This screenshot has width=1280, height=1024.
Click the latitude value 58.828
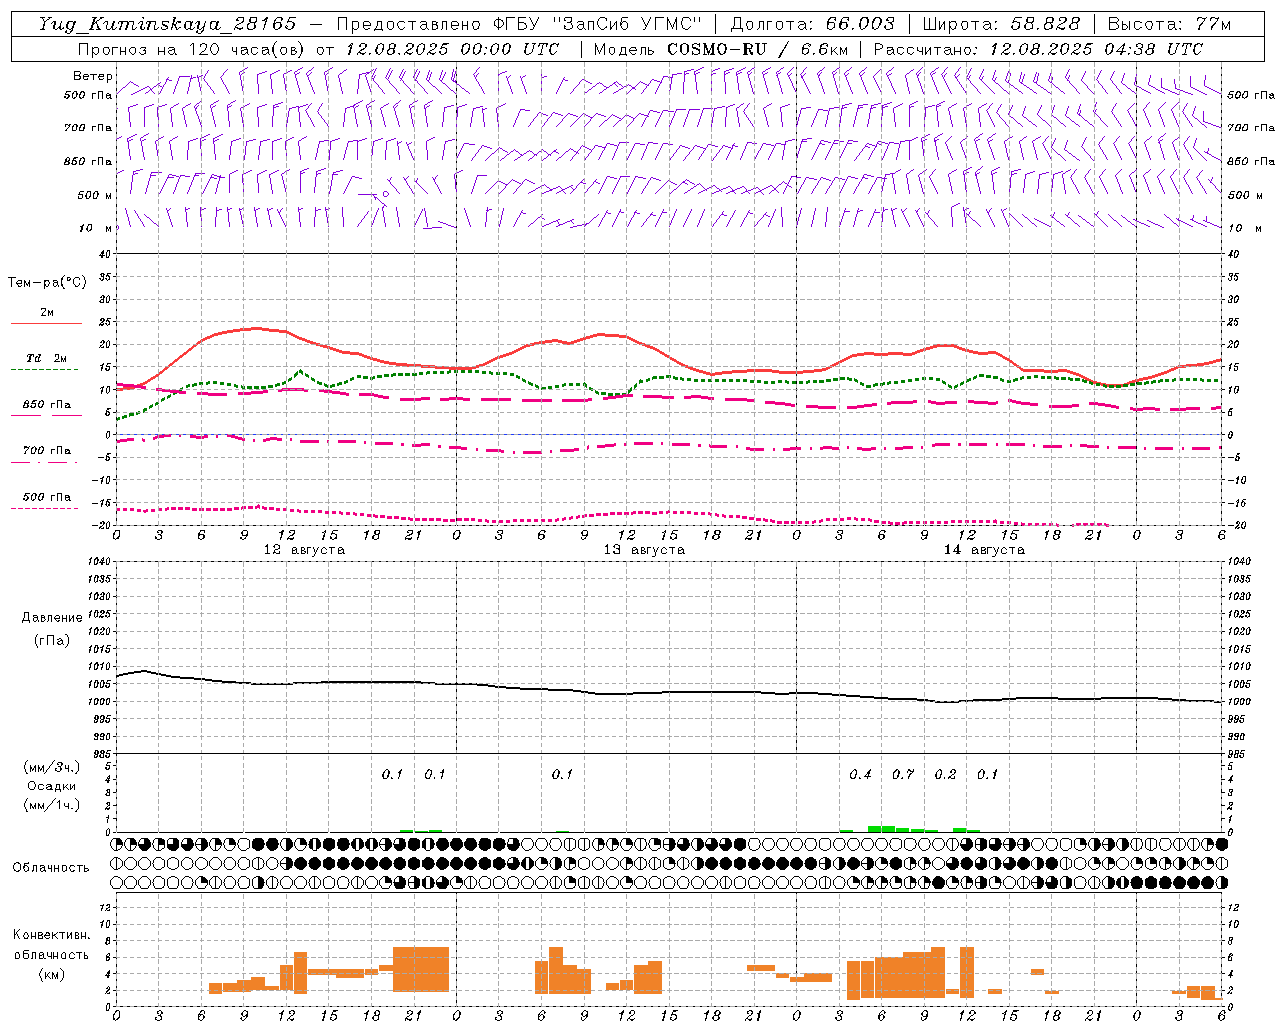1045,24
